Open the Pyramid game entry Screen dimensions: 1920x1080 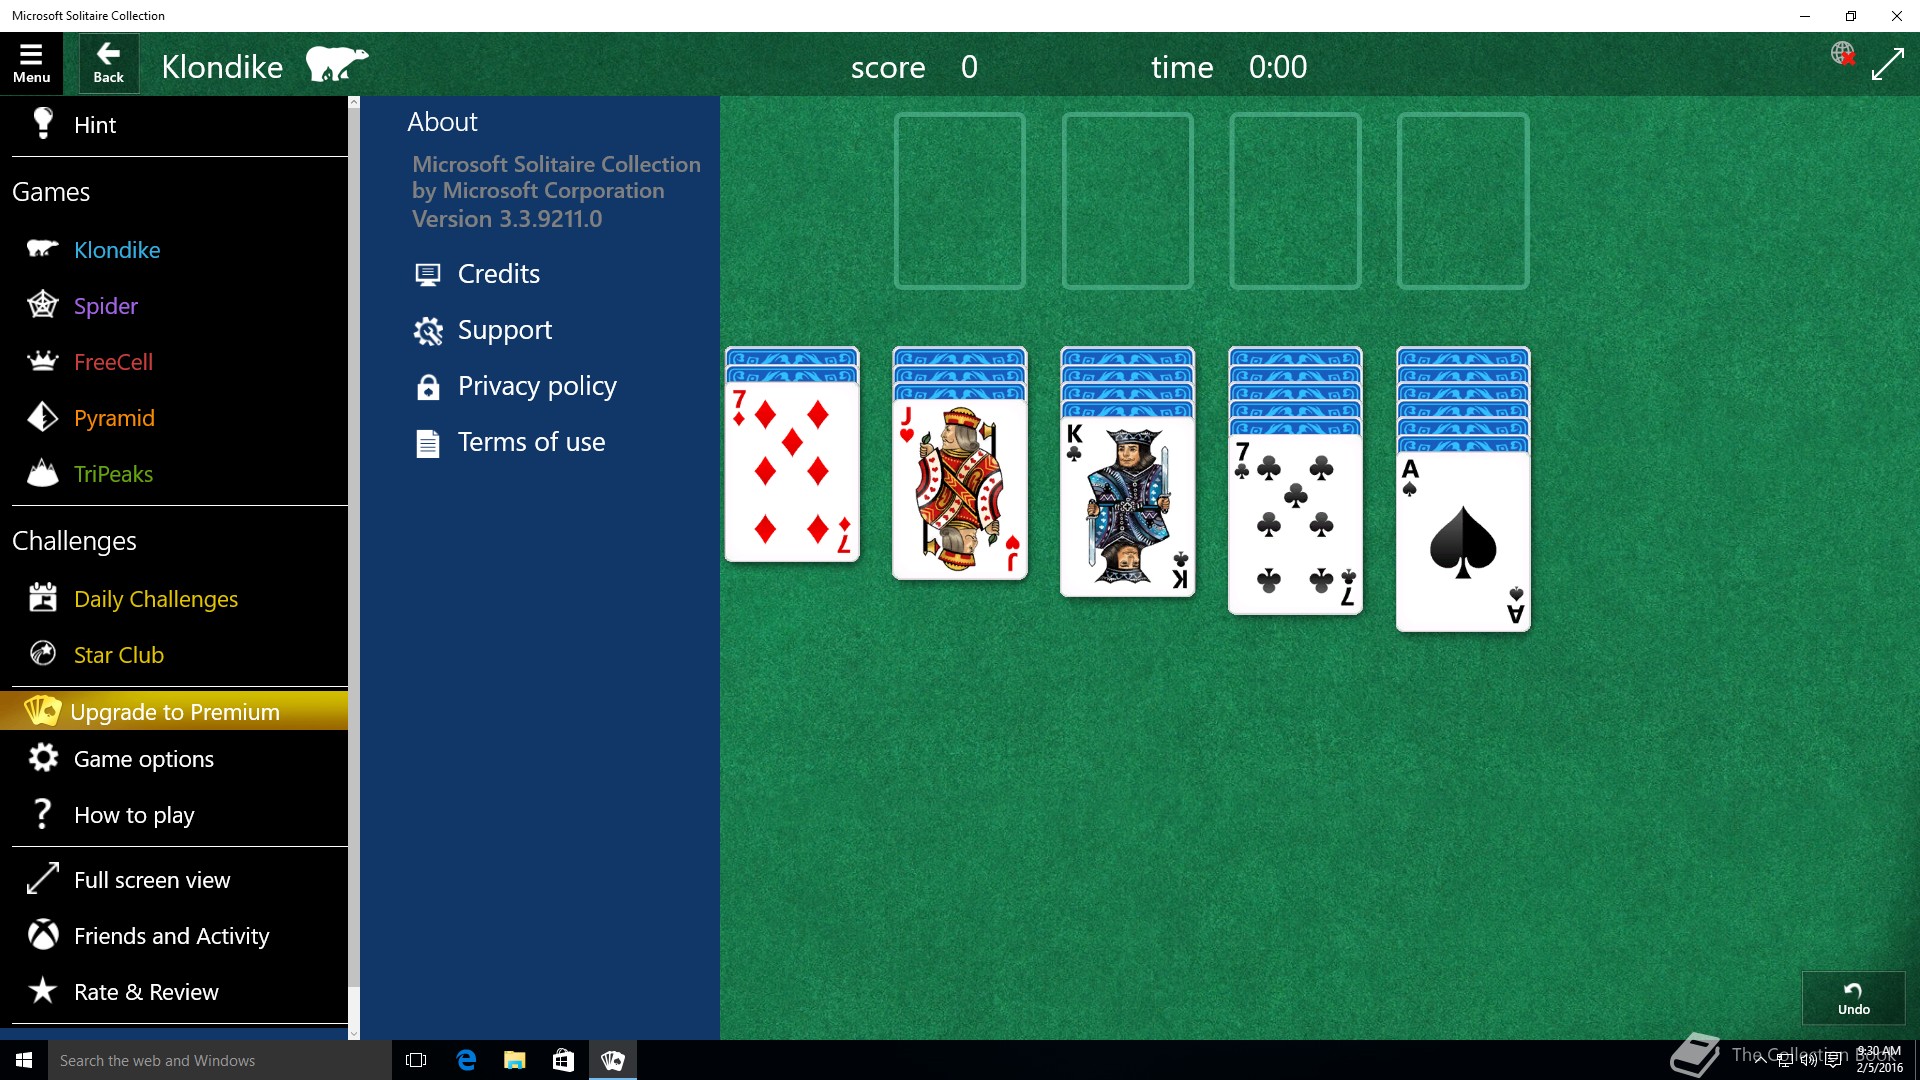(x=174, y=418)
